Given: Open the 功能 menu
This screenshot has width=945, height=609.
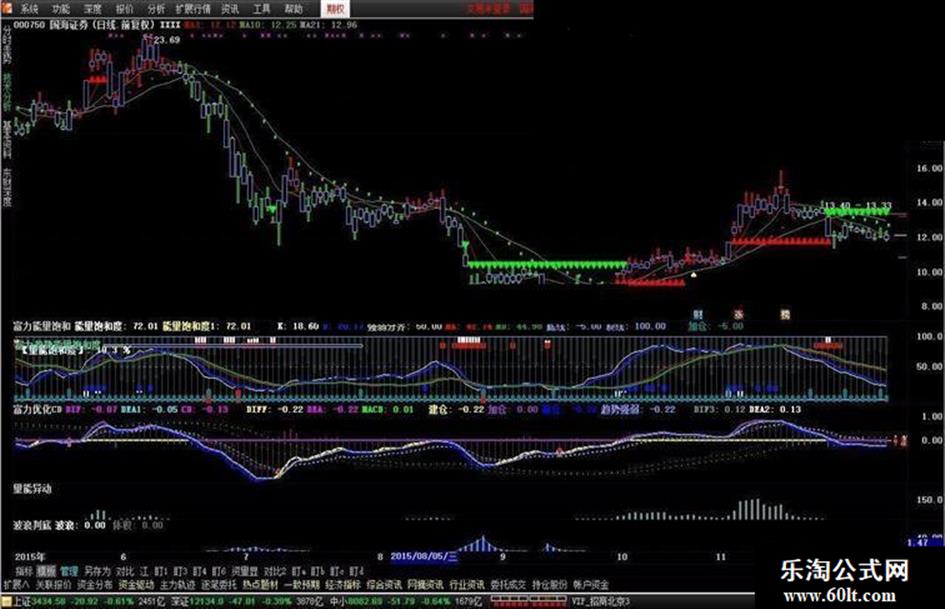Looking at the screenshot, I should [x=61, y=8].
